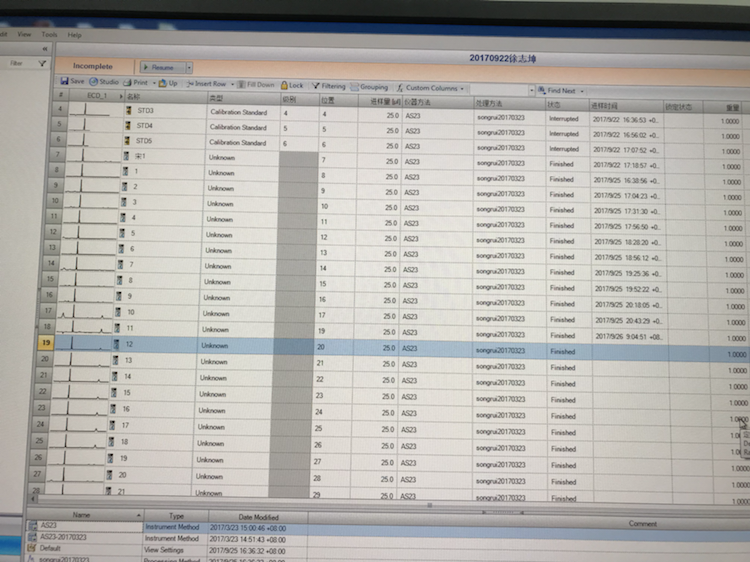The image size is (750, 562).
Task: Click the standard icon beside STD5
Action: 127,141
